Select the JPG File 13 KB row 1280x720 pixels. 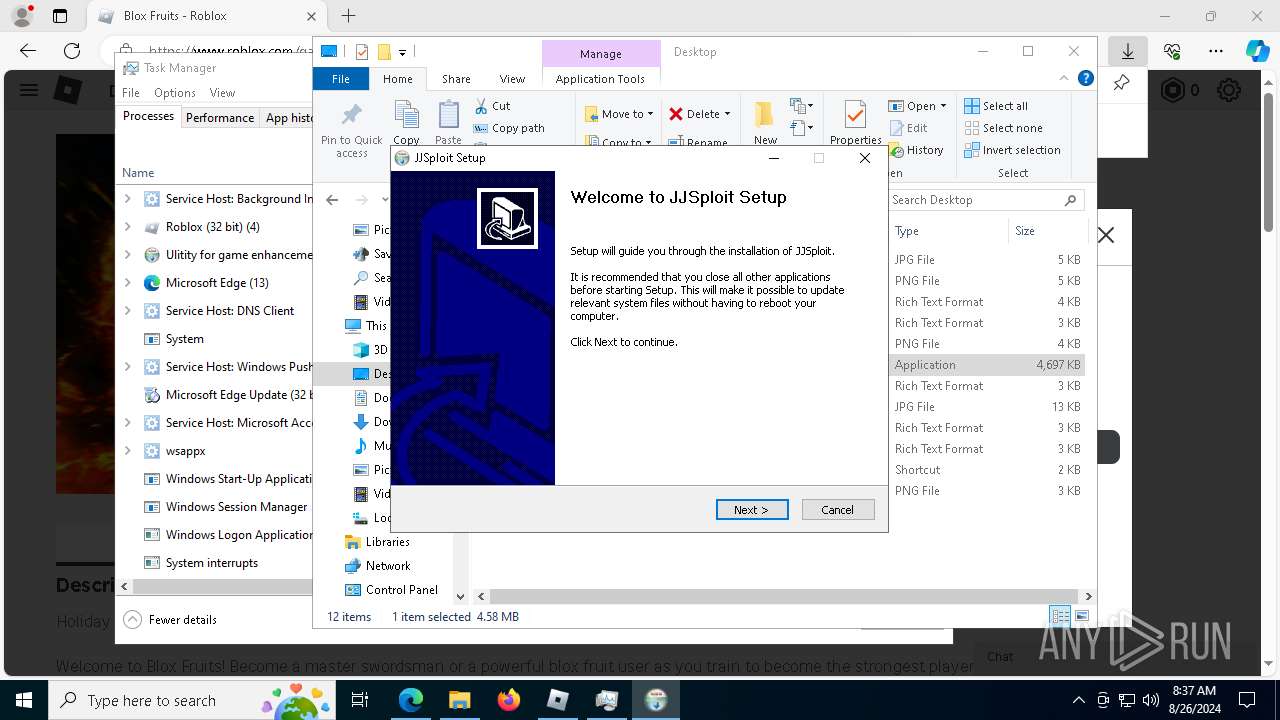pyautogui.click(x=988, y=407)
